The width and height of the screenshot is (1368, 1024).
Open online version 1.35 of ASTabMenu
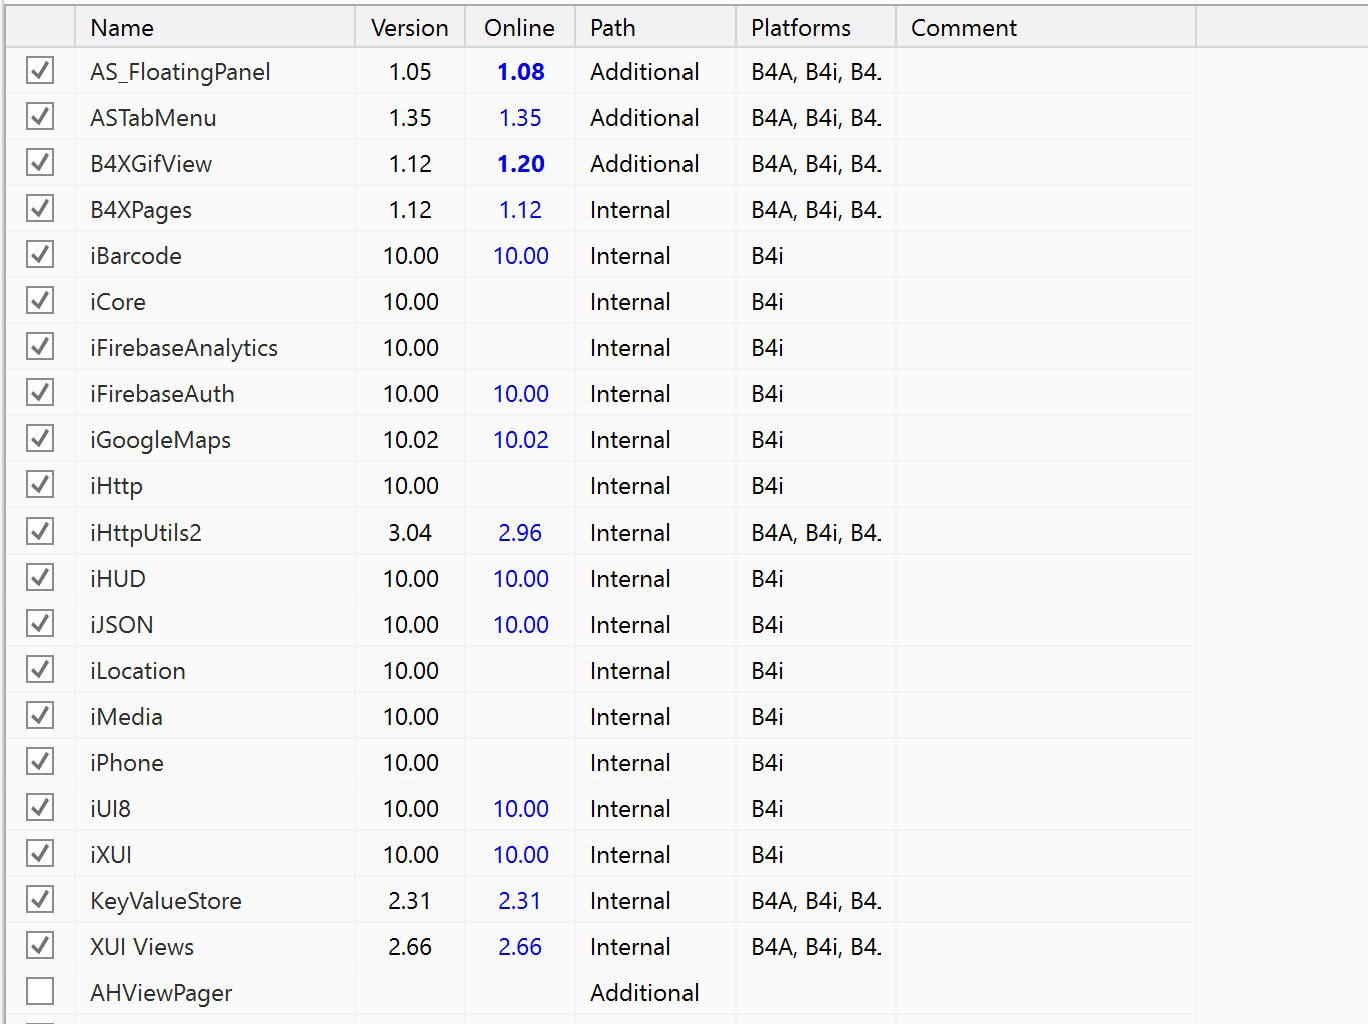point(520,118)
